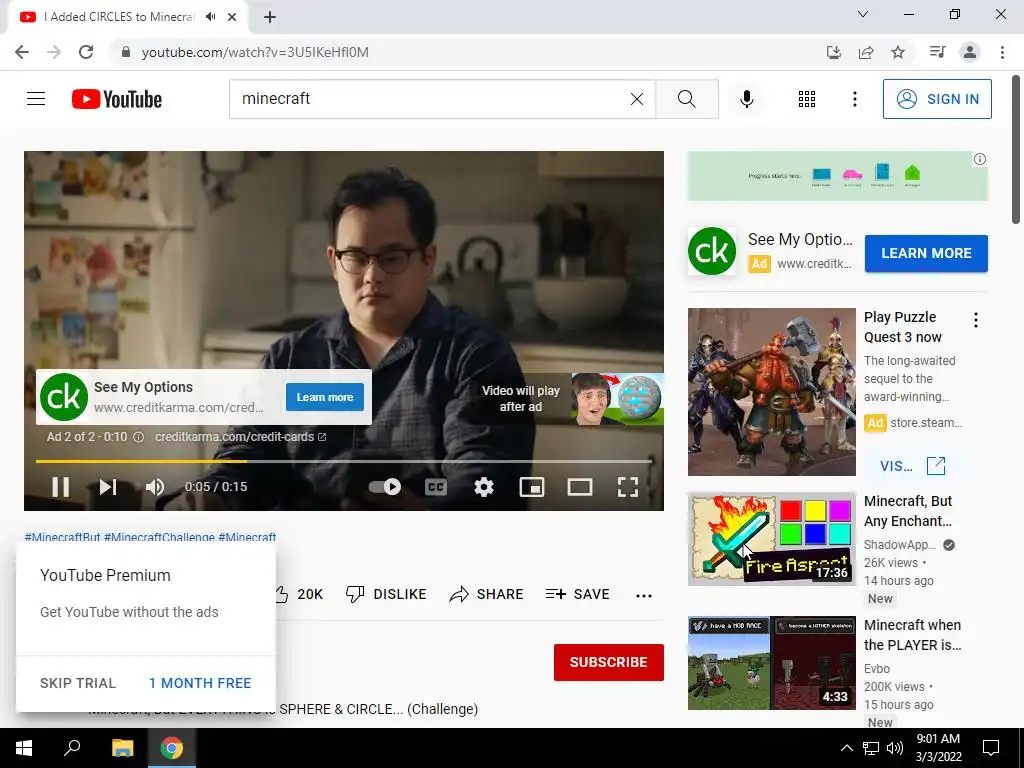Bookmark this page with star icon
This screenshot has height=768, width=1024.
(898, 52)
